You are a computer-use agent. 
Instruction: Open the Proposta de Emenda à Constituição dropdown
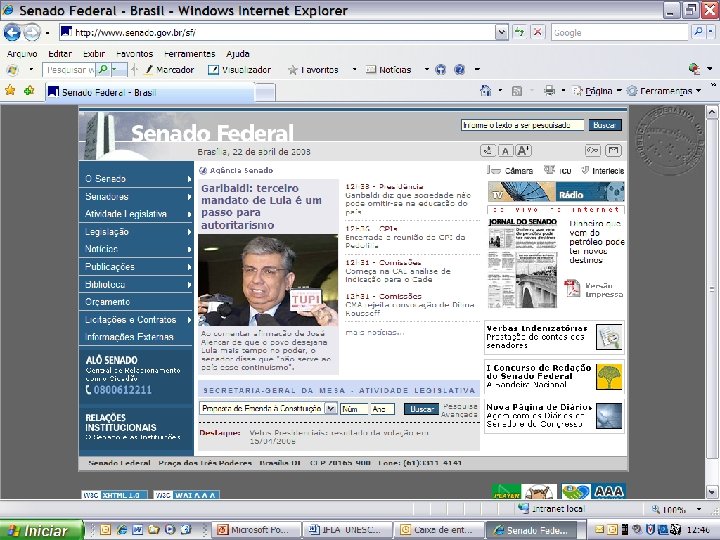(x=331, y=408)
